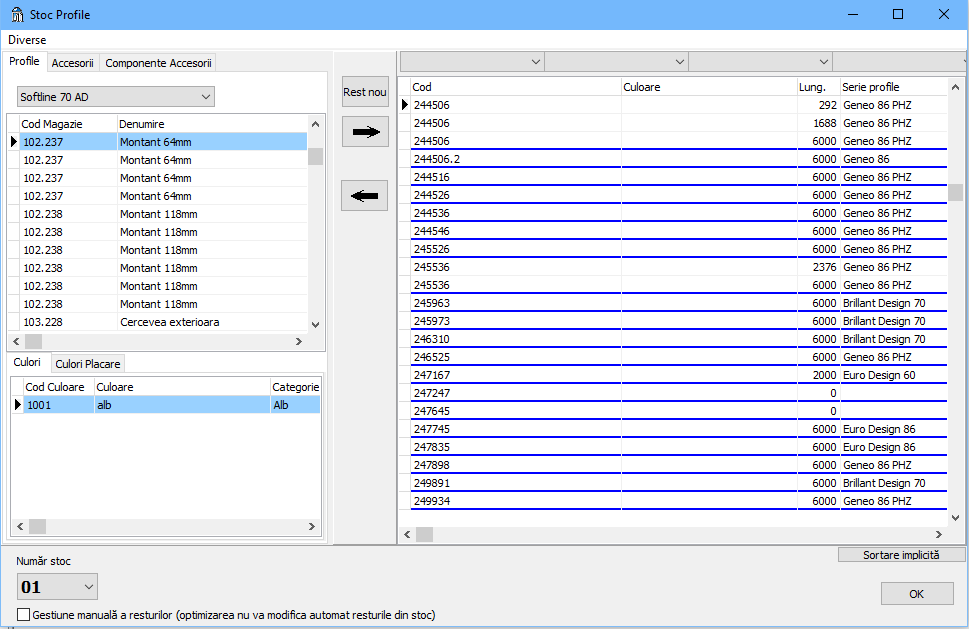Click the right arrow transfer button
This screenshot has height=629, width=969.
point(364,131)
